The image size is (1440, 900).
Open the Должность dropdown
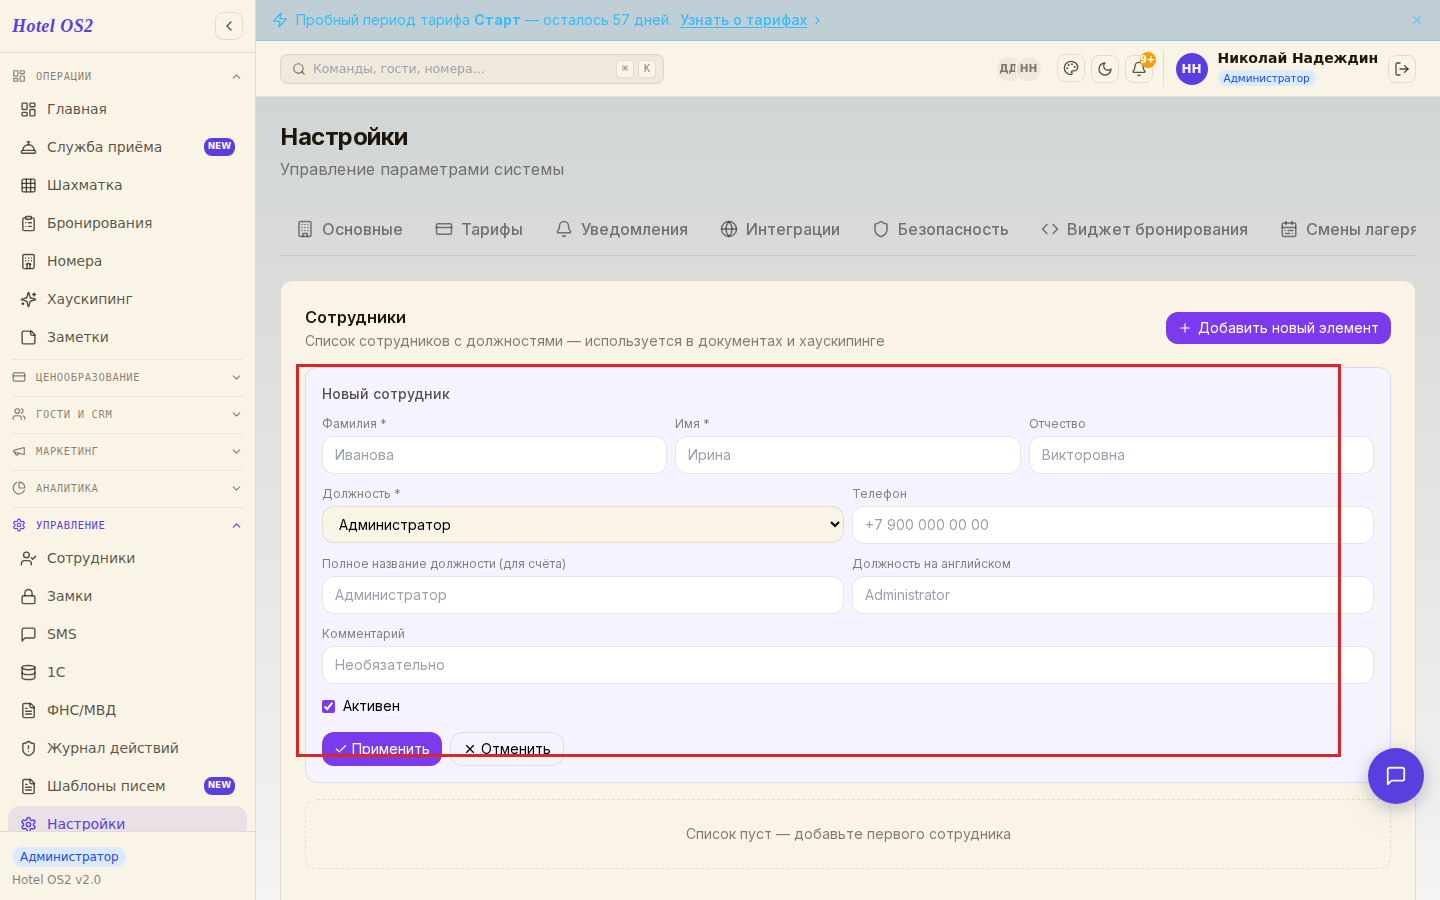pyautogui.click(x=583, y=525)
